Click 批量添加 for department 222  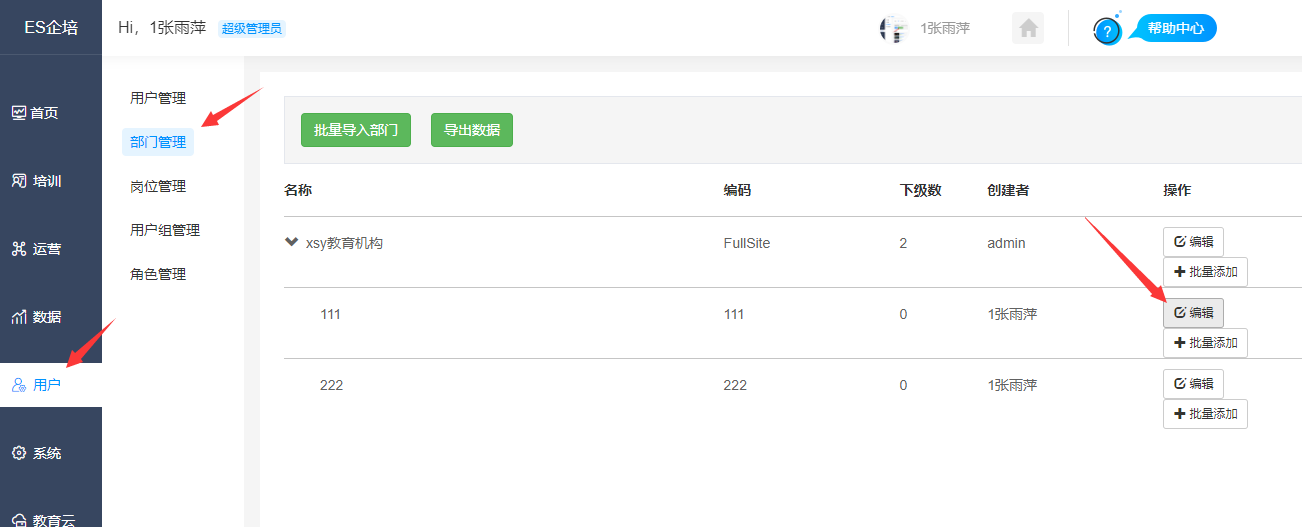pos(1205,414)
